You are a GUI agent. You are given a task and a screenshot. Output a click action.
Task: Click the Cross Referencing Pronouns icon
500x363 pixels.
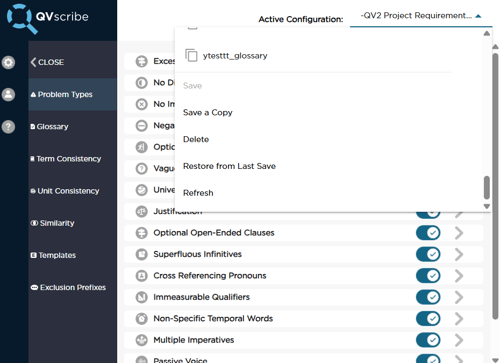coord(142,276)
